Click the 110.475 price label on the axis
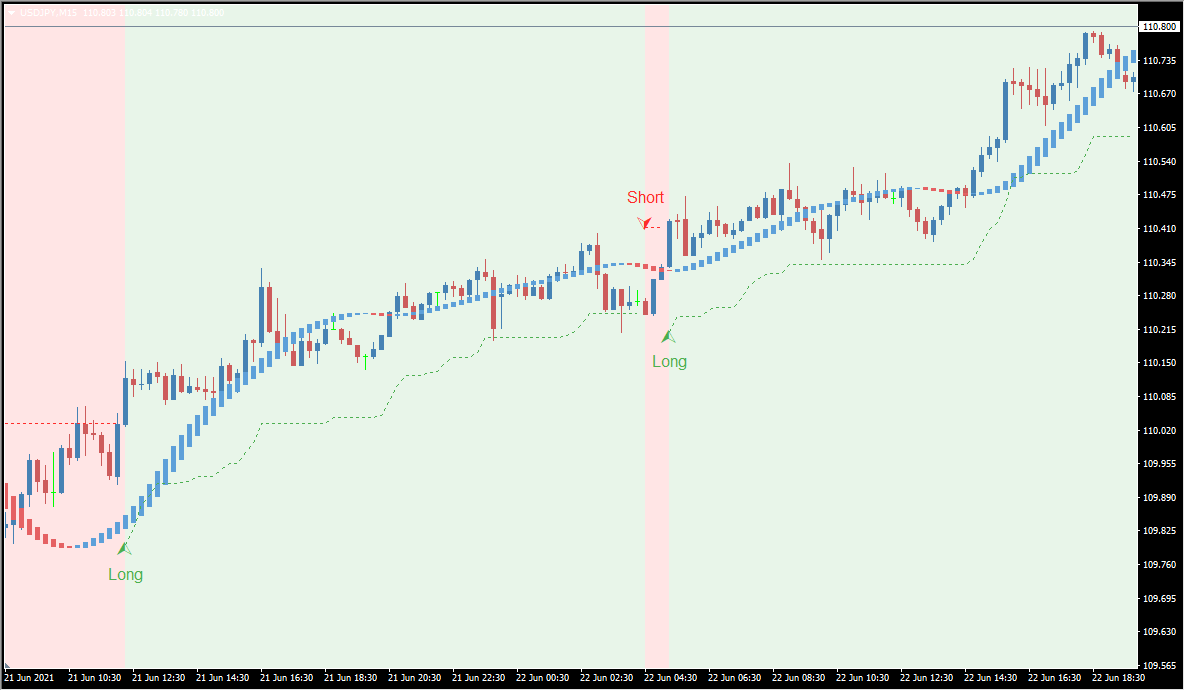This screenshot has height=691, width=1185. [1159, 195]
